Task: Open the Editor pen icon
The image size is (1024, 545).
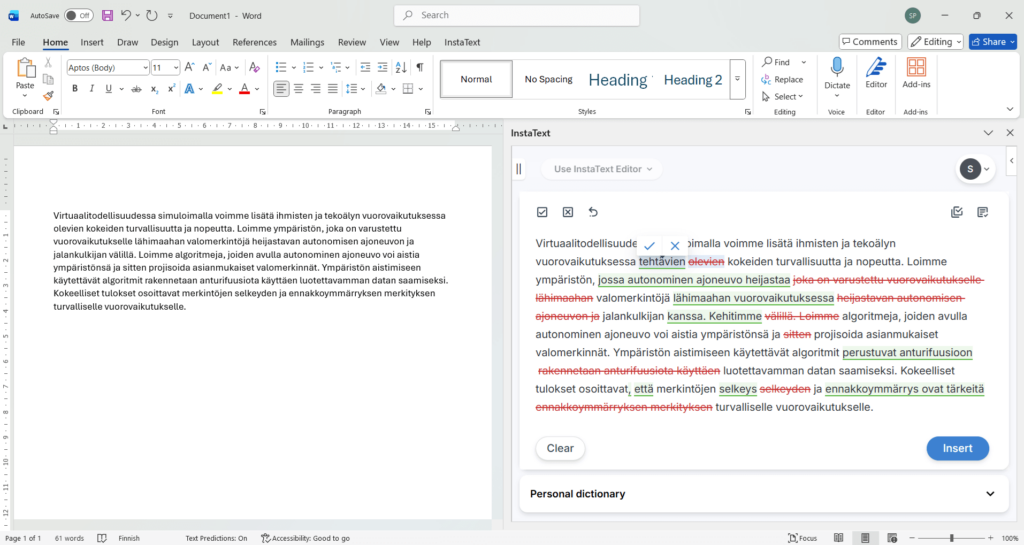Action: [x=876, y=68]
